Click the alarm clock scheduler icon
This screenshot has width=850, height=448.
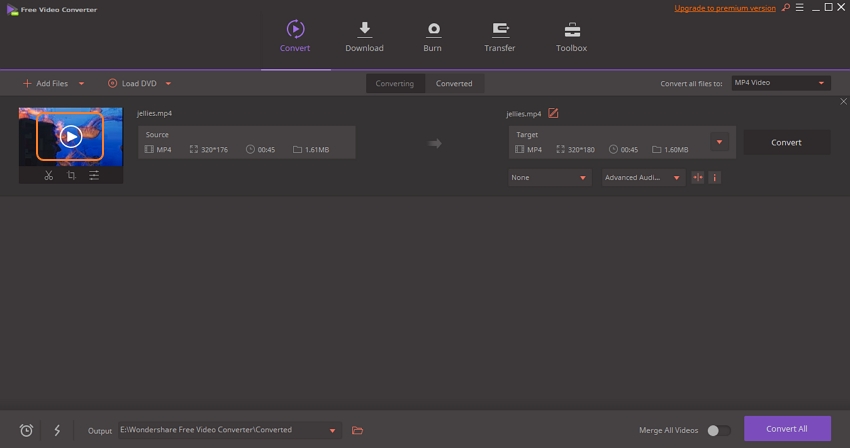tap(27, 430)
